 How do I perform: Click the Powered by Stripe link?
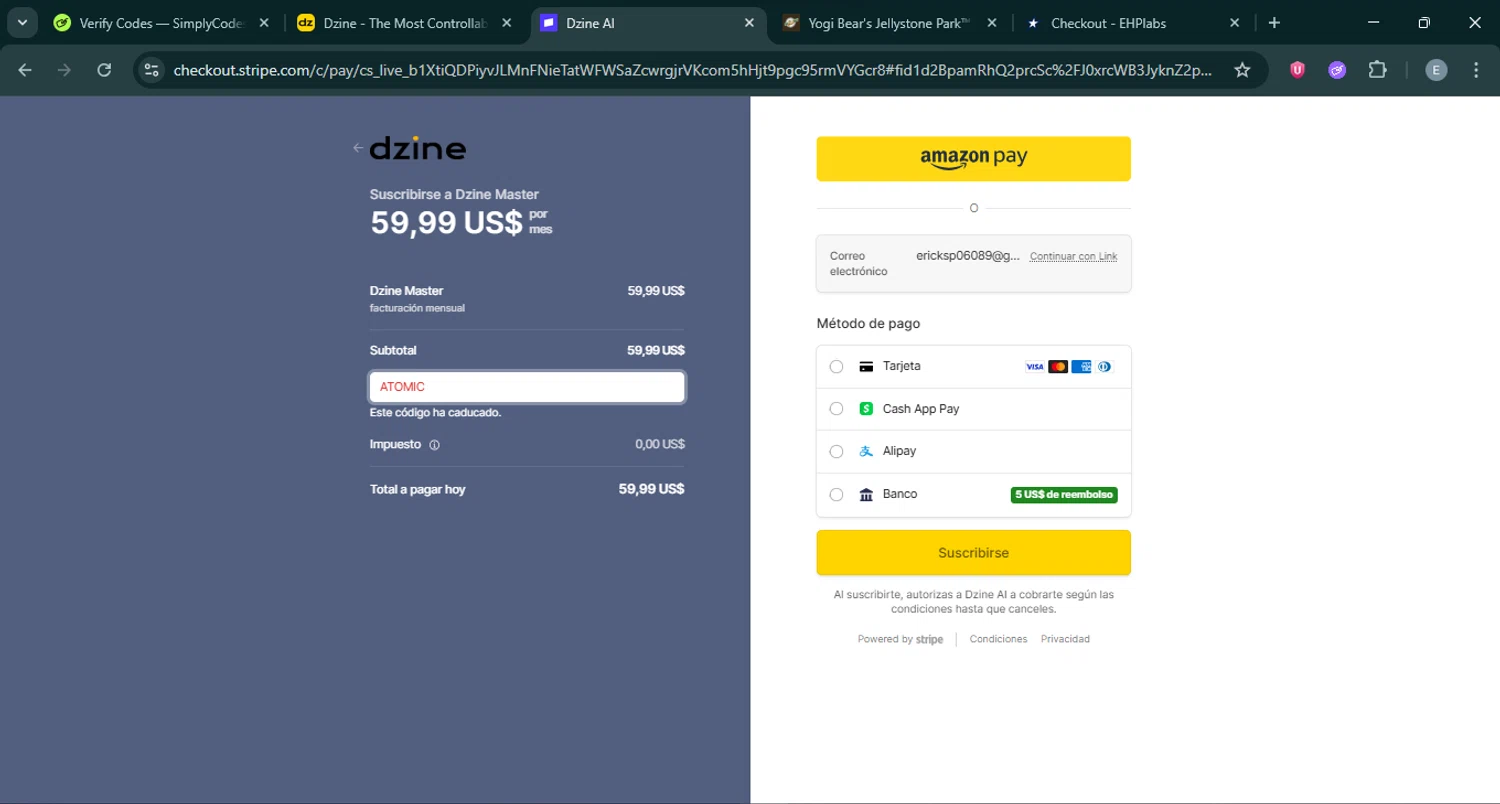(x=900, y=640)
